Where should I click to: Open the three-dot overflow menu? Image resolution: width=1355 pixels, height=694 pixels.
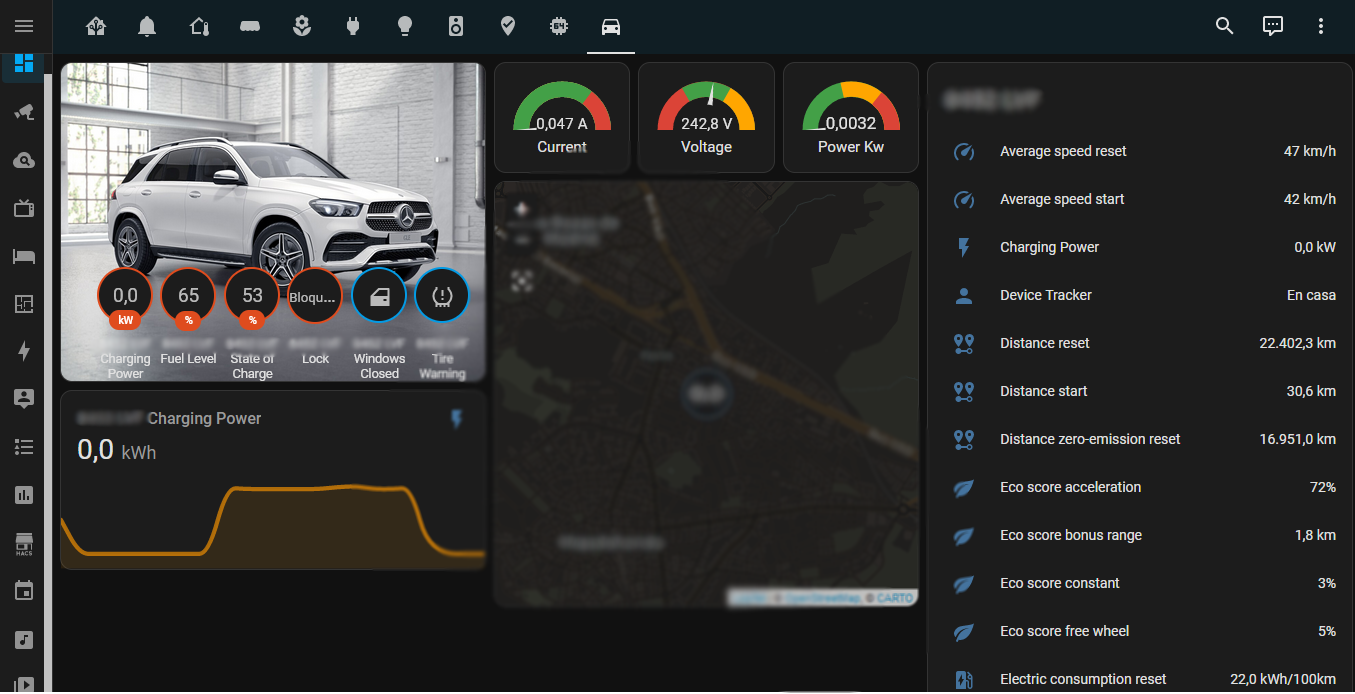pos(1320,26)
